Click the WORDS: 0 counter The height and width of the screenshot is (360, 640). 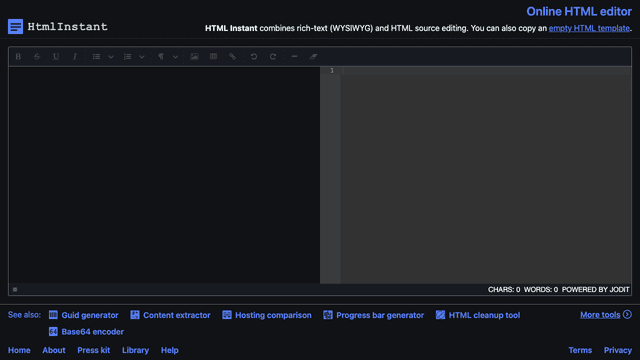540,289
